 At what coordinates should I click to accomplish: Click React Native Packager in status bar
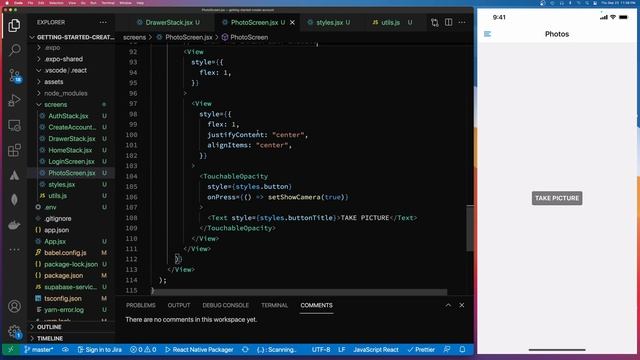[x=199, y=350]
